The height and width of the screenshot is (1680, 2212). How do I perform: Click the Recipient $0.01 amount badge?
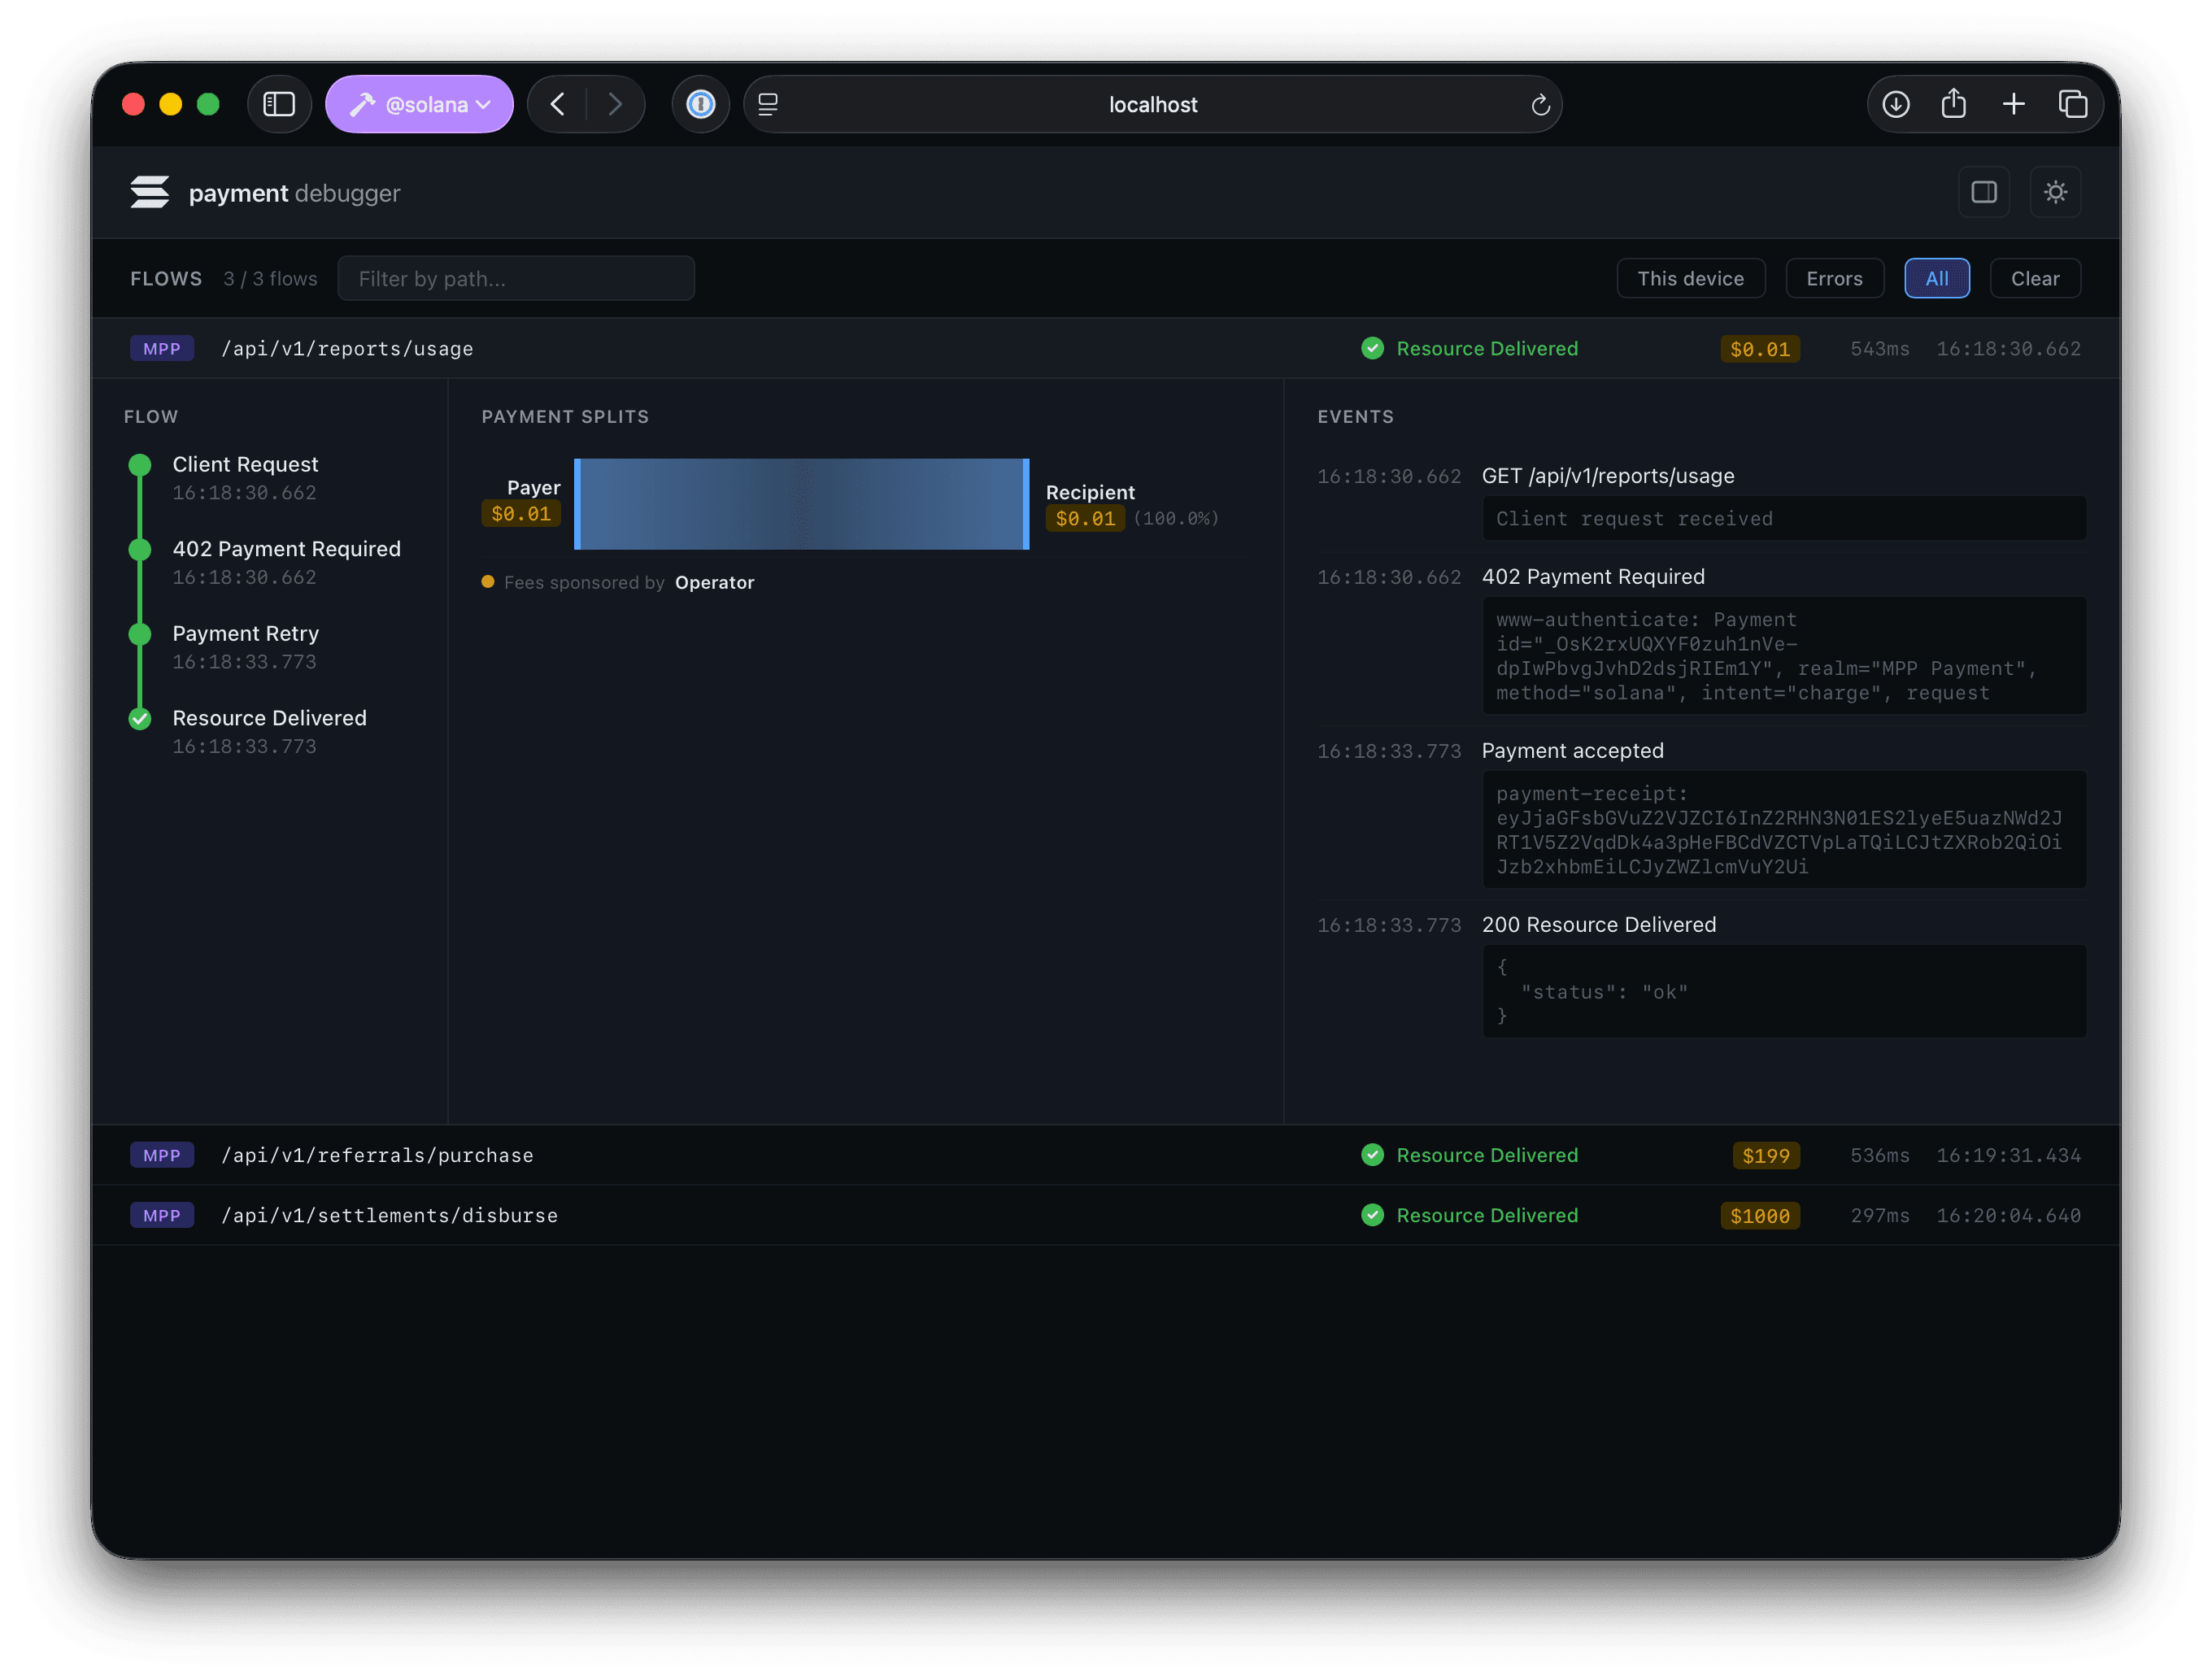click(1085, 519)
